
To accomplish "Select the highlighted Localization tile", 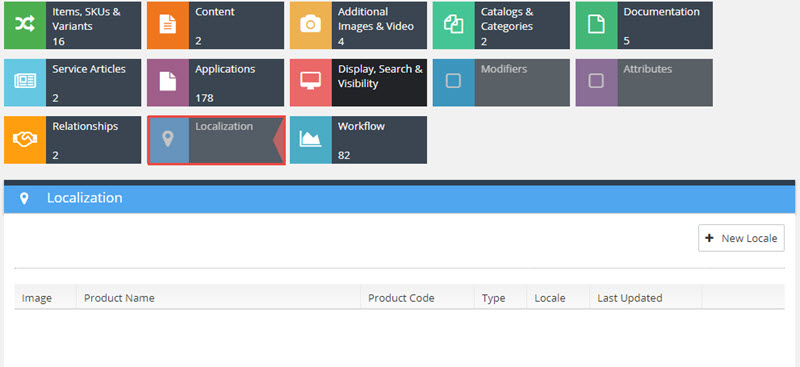I will [216, 140].
